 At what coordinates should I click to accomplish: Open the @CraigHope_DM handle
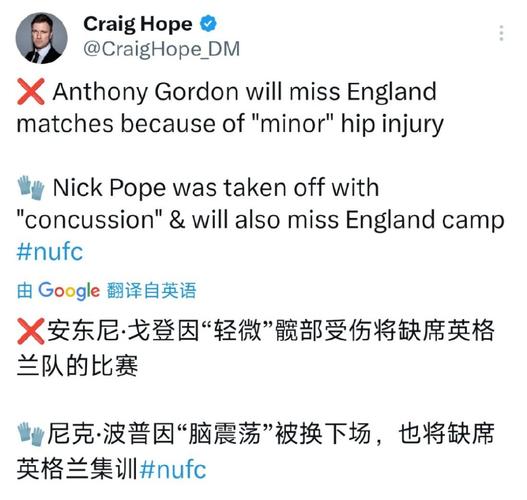point(162,49)
